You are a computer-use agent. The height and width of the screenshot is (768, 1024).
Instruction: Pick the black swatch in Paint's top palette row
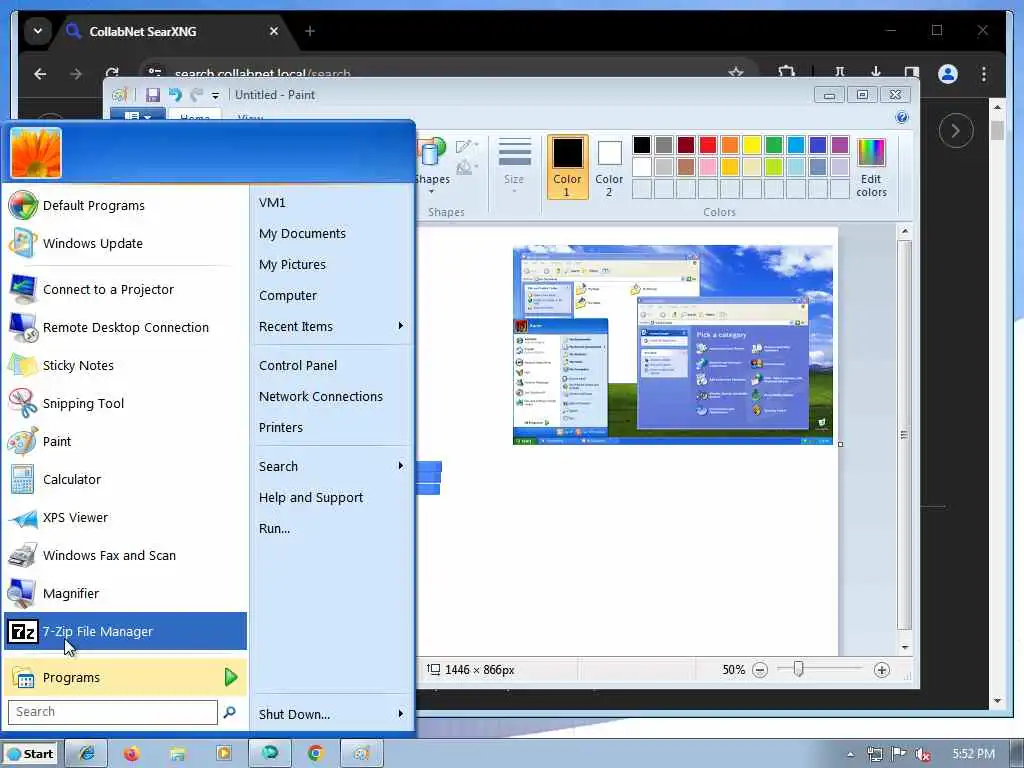(x=642, y=144)
